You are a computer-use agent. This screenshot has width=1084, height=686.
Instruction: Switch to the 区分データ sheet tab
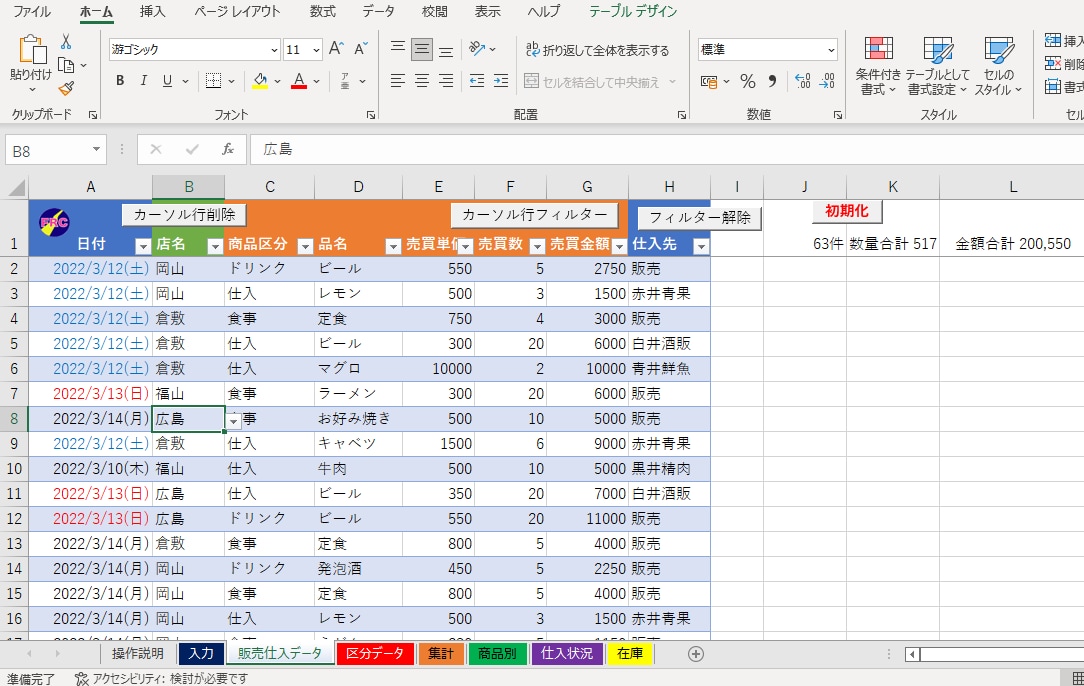tap(375, 653)
